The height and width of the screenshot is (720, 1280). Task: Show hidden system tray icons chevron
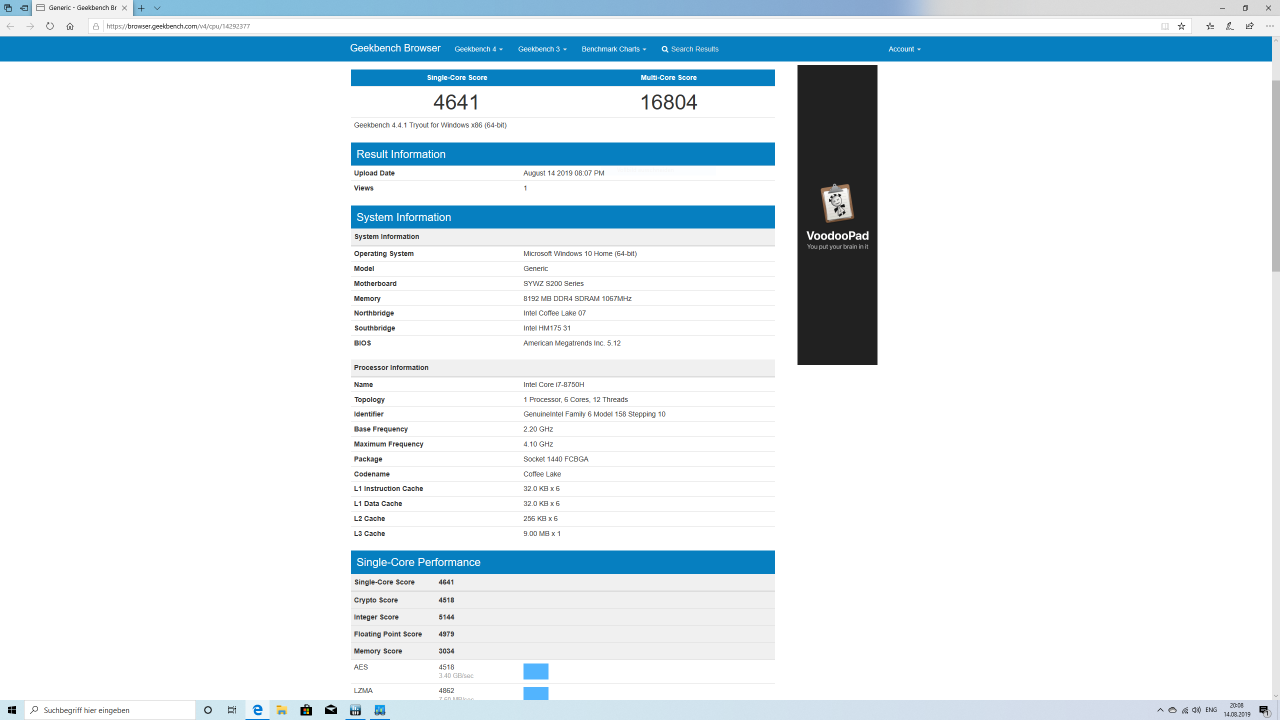click(x=1160, y=710)
